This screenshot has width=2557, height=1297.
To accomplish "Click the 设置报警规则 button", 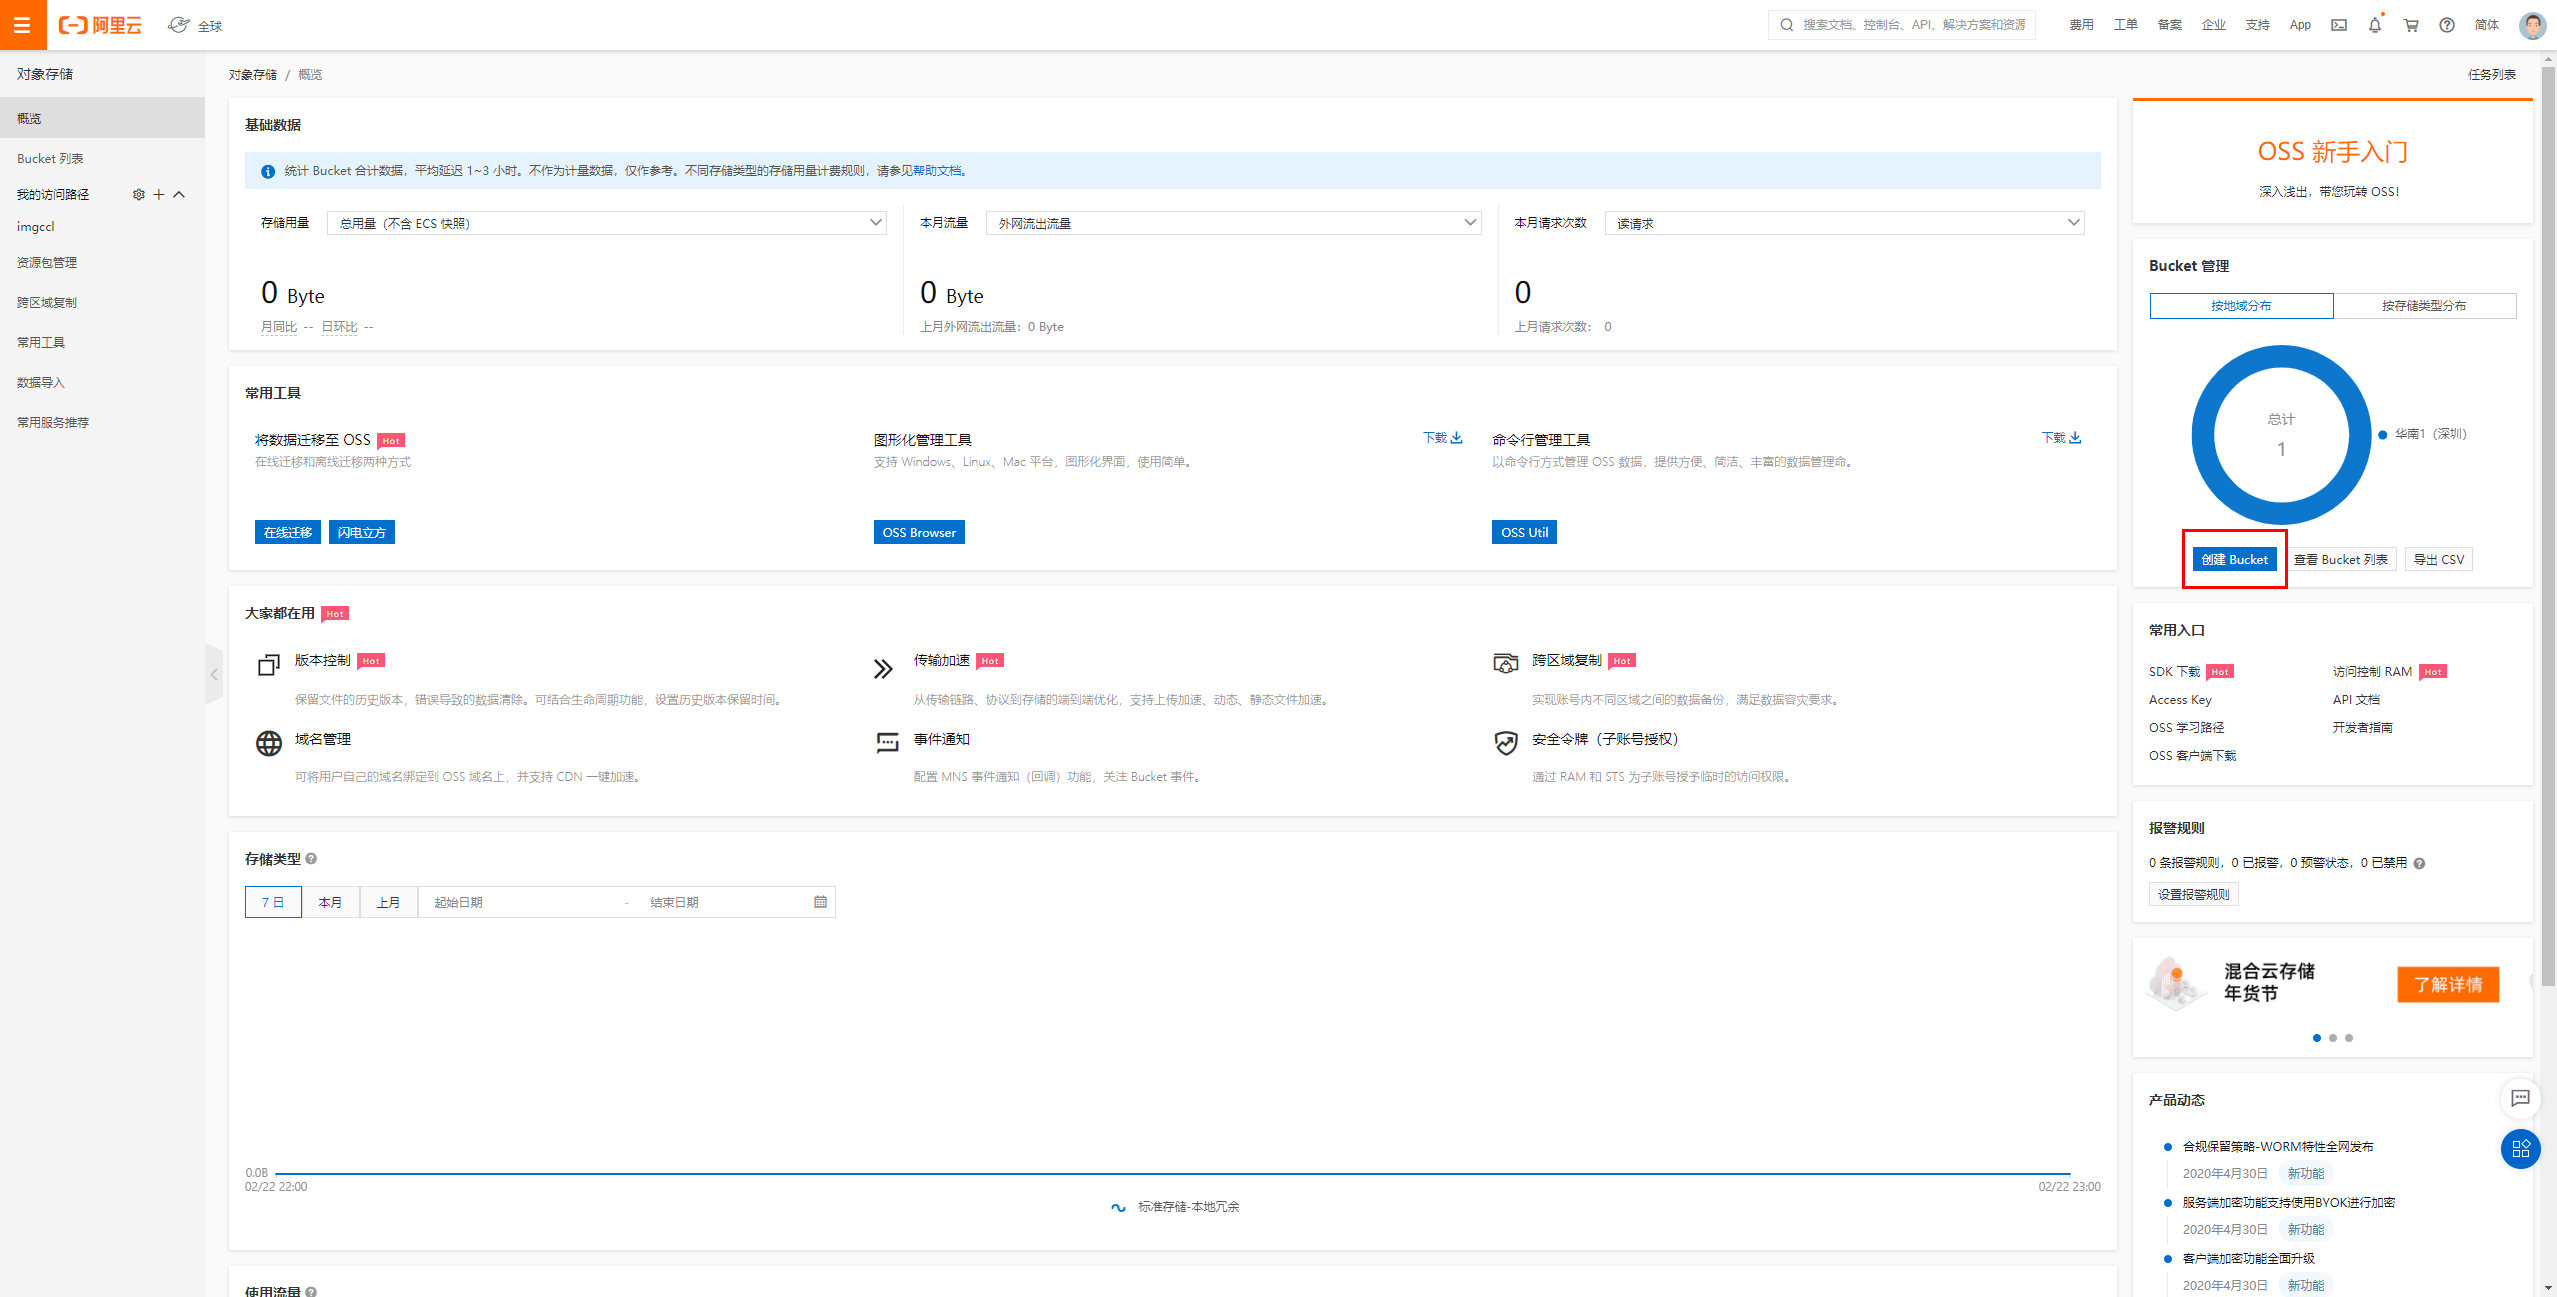I will 2193,894.
